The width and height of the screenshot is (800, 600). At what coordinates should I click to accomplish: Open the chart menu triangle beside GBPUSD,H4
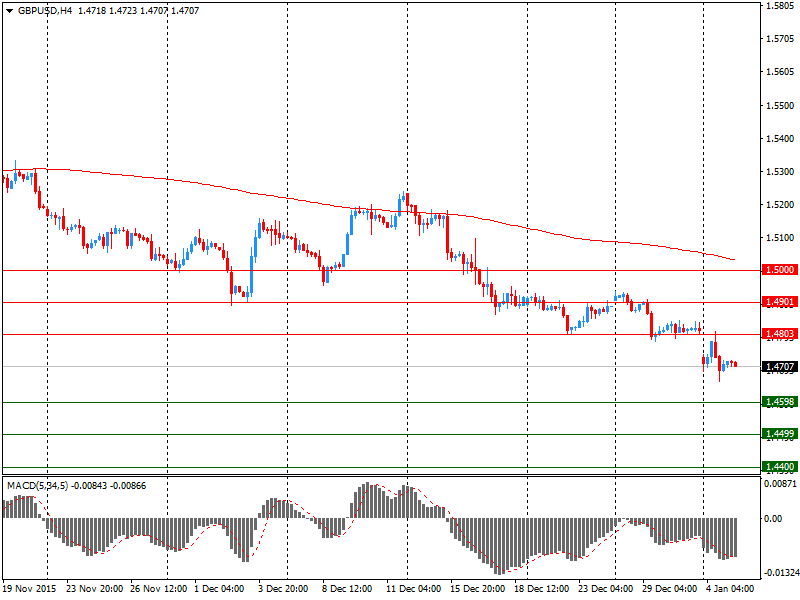pyautogui.click(x=9, y=11)
